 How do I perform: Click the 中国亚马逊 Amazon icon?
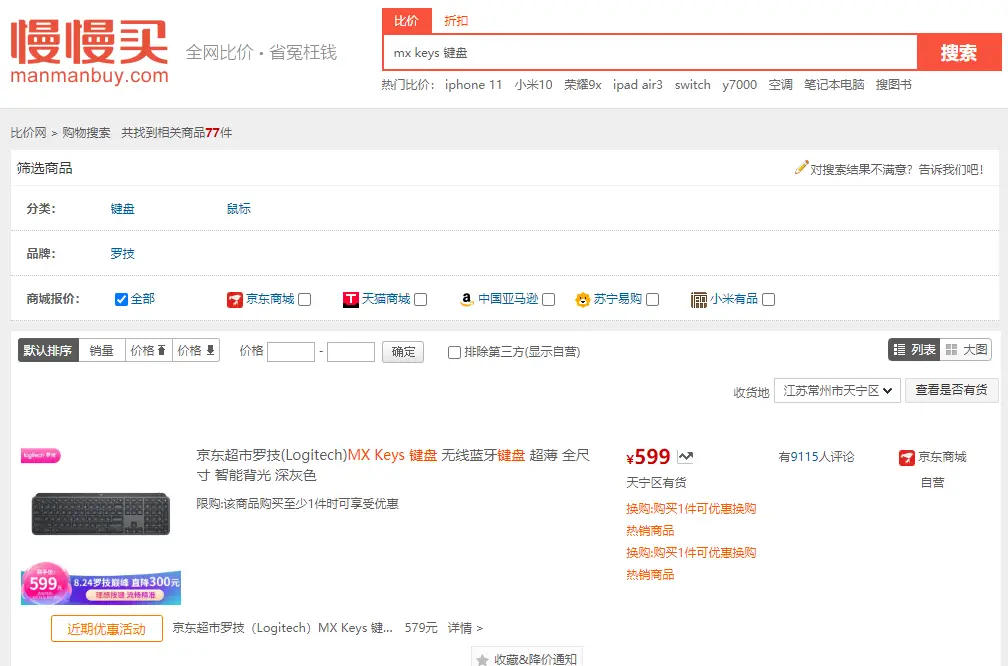[x=466, y=298]
